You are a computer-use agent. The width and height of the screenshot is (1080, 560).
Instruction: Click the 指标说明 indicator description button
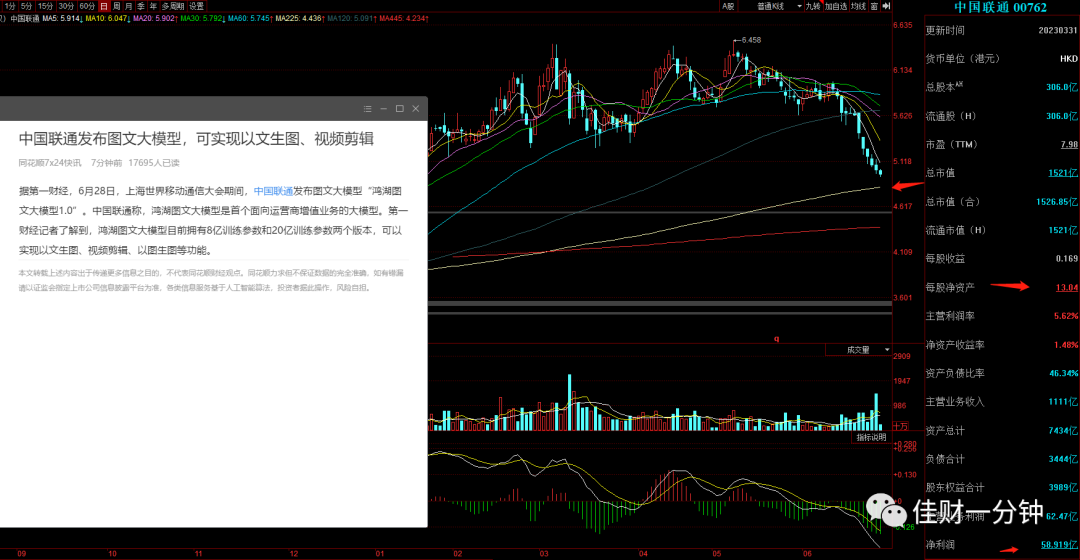tap(871, 437)
